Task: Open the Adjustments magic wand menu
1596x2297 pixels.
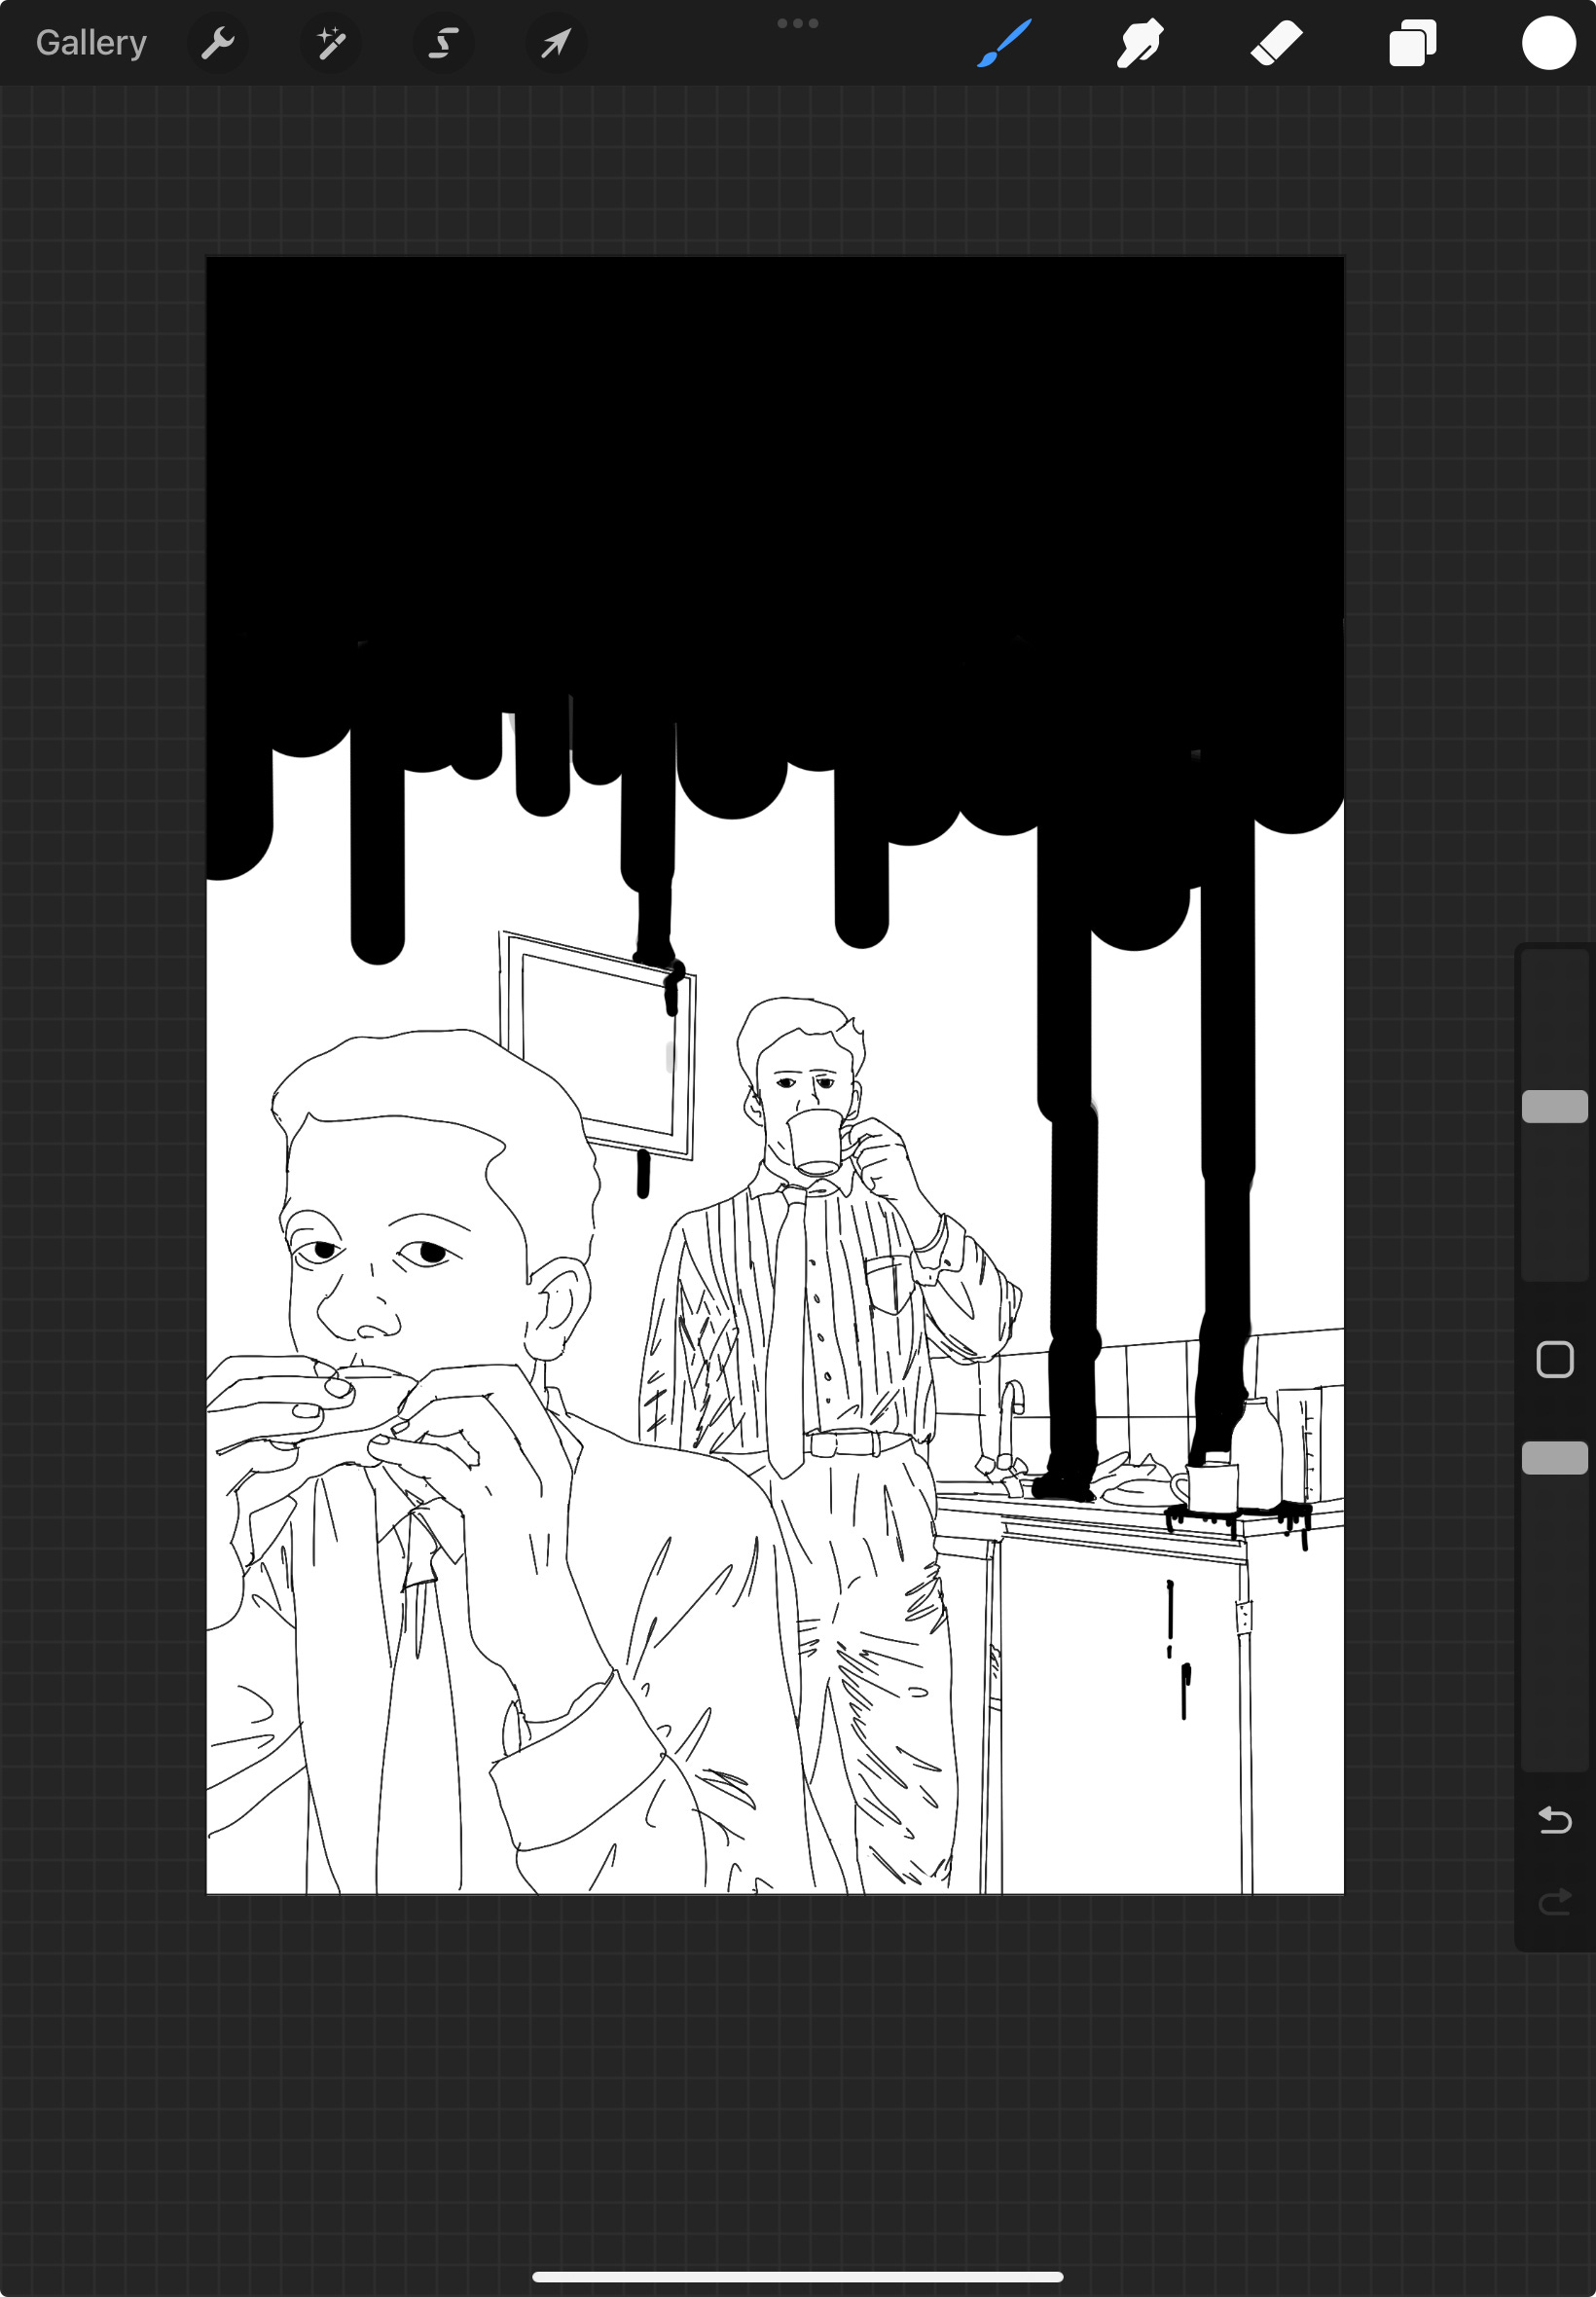Action: click(x=330, y=43)
